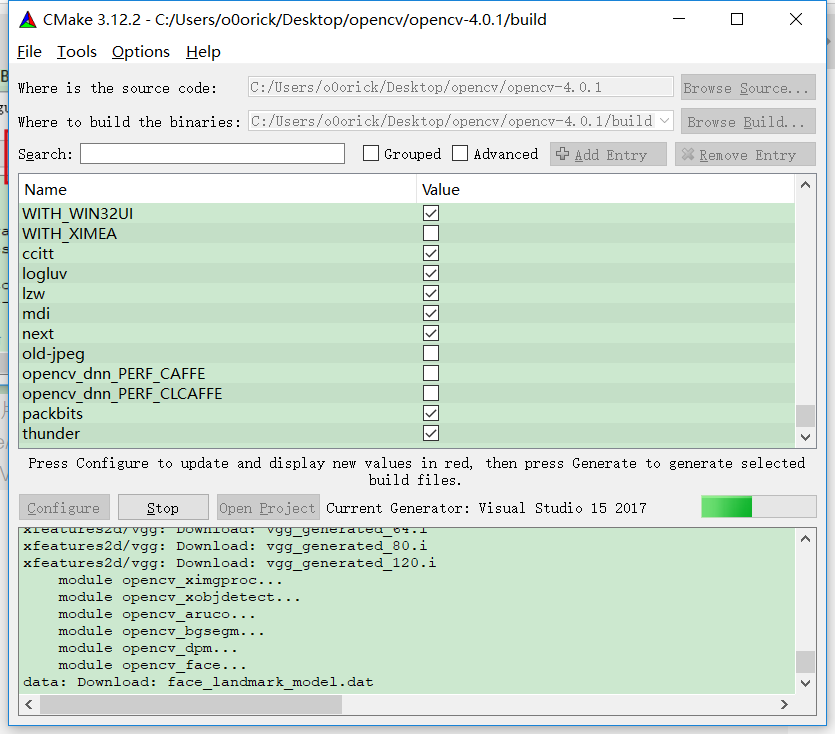Select the old-jpeg entry name

click(53, 354)
